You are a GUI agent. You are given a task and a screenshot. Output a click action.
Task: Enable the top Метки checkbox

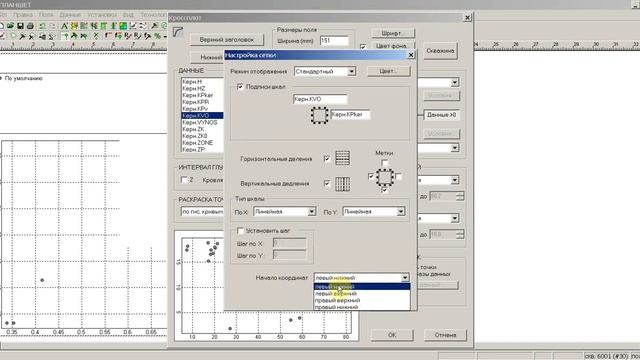pos(384,163)
